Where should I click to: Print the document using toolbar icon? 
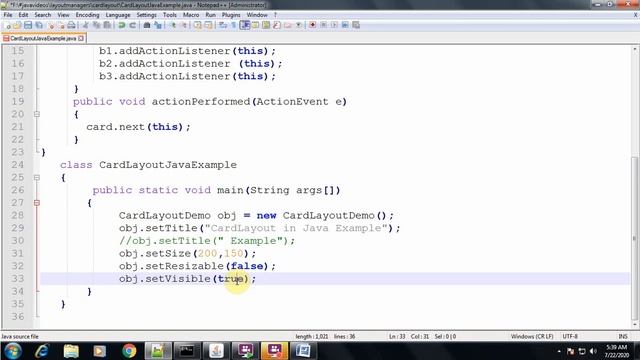[71, 25]
